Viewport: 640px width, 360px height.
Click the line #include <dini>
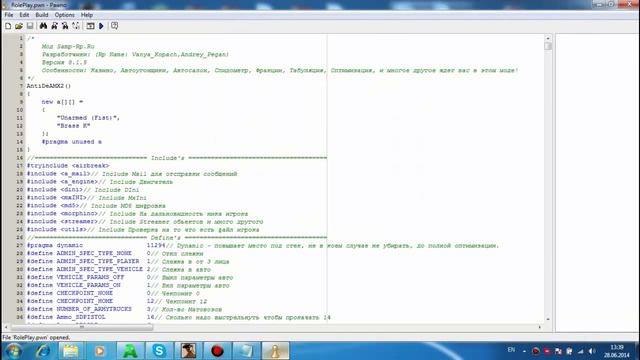pos(83,190)
